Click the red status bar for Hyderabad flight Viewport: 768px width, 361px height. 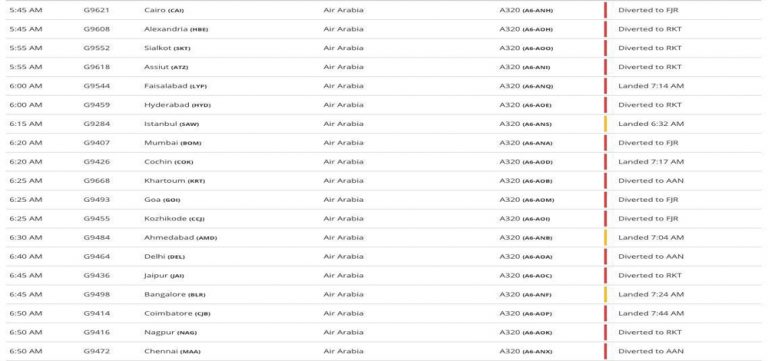point(605,105)
